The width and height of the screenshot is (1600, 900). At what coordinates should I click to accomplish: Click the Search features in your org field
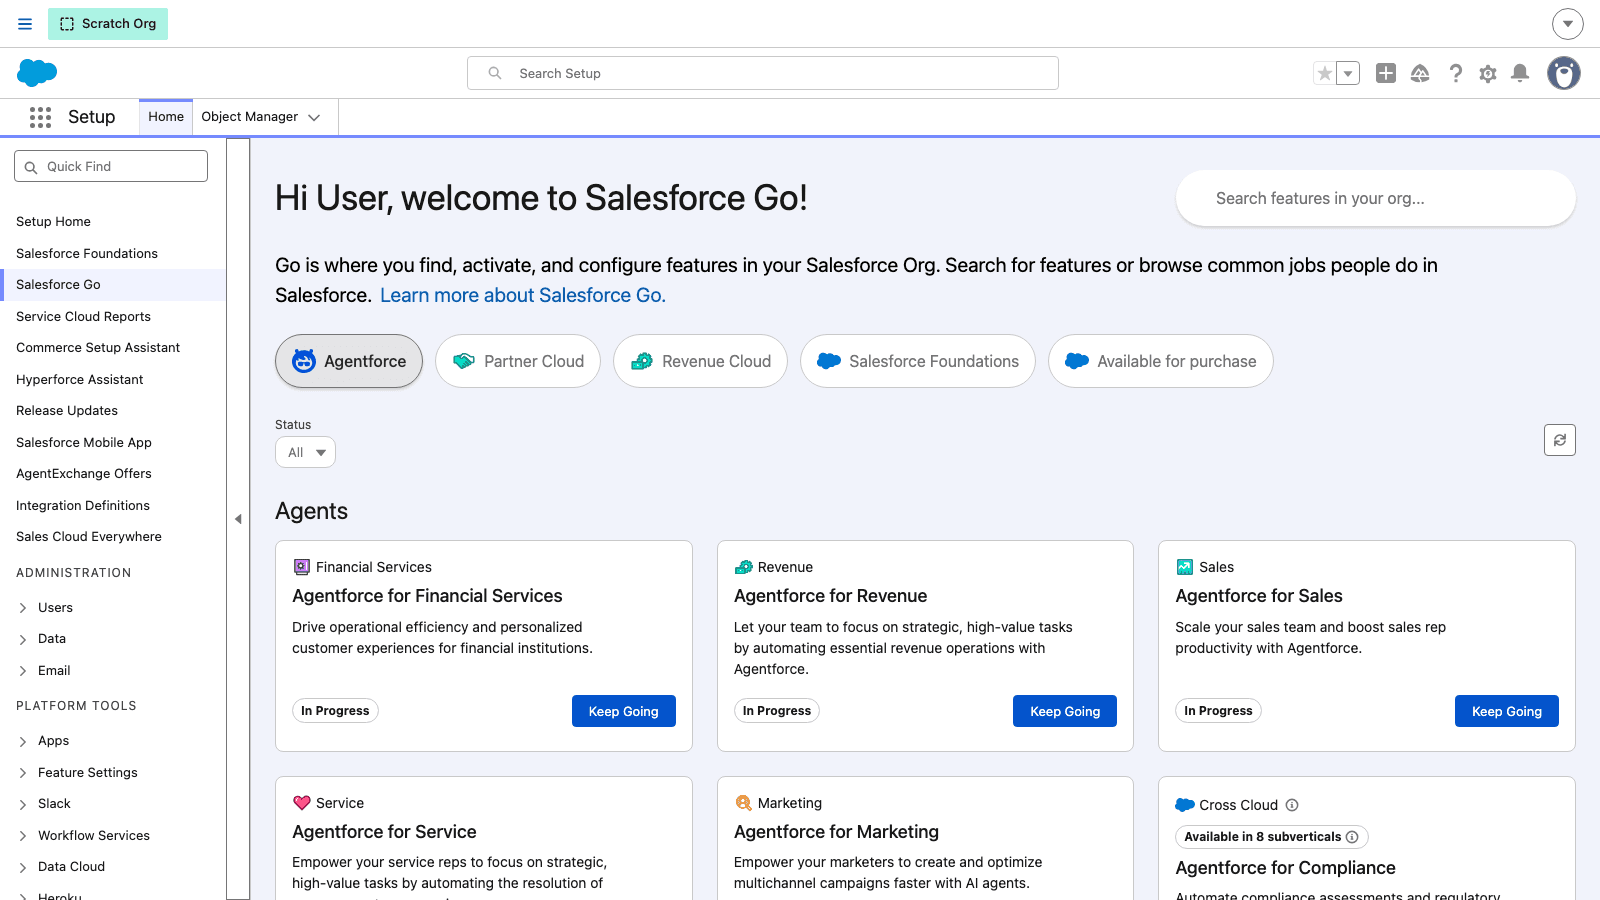point(1376,198)
